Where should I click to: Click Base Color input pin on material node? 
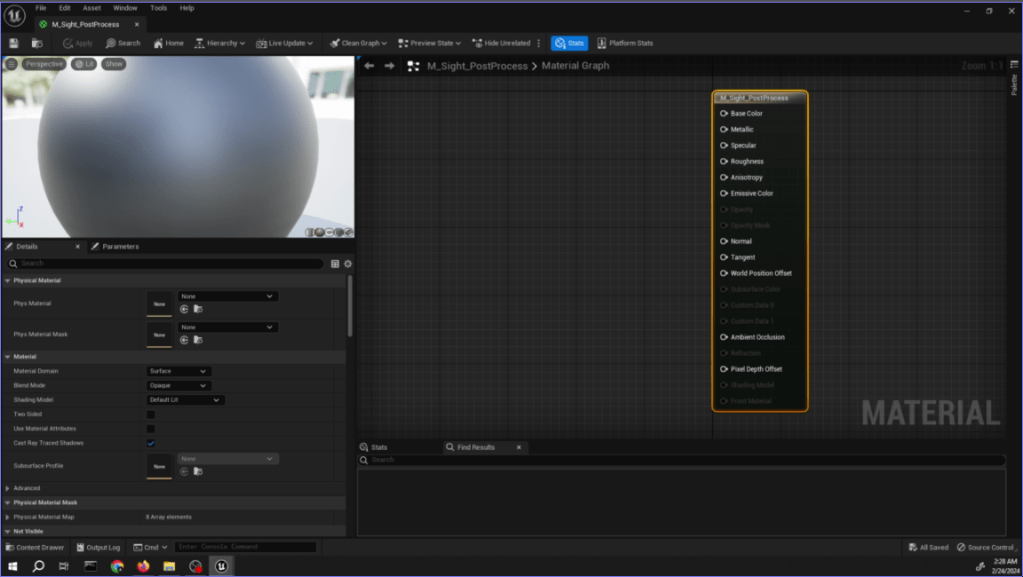coord(724,114)
